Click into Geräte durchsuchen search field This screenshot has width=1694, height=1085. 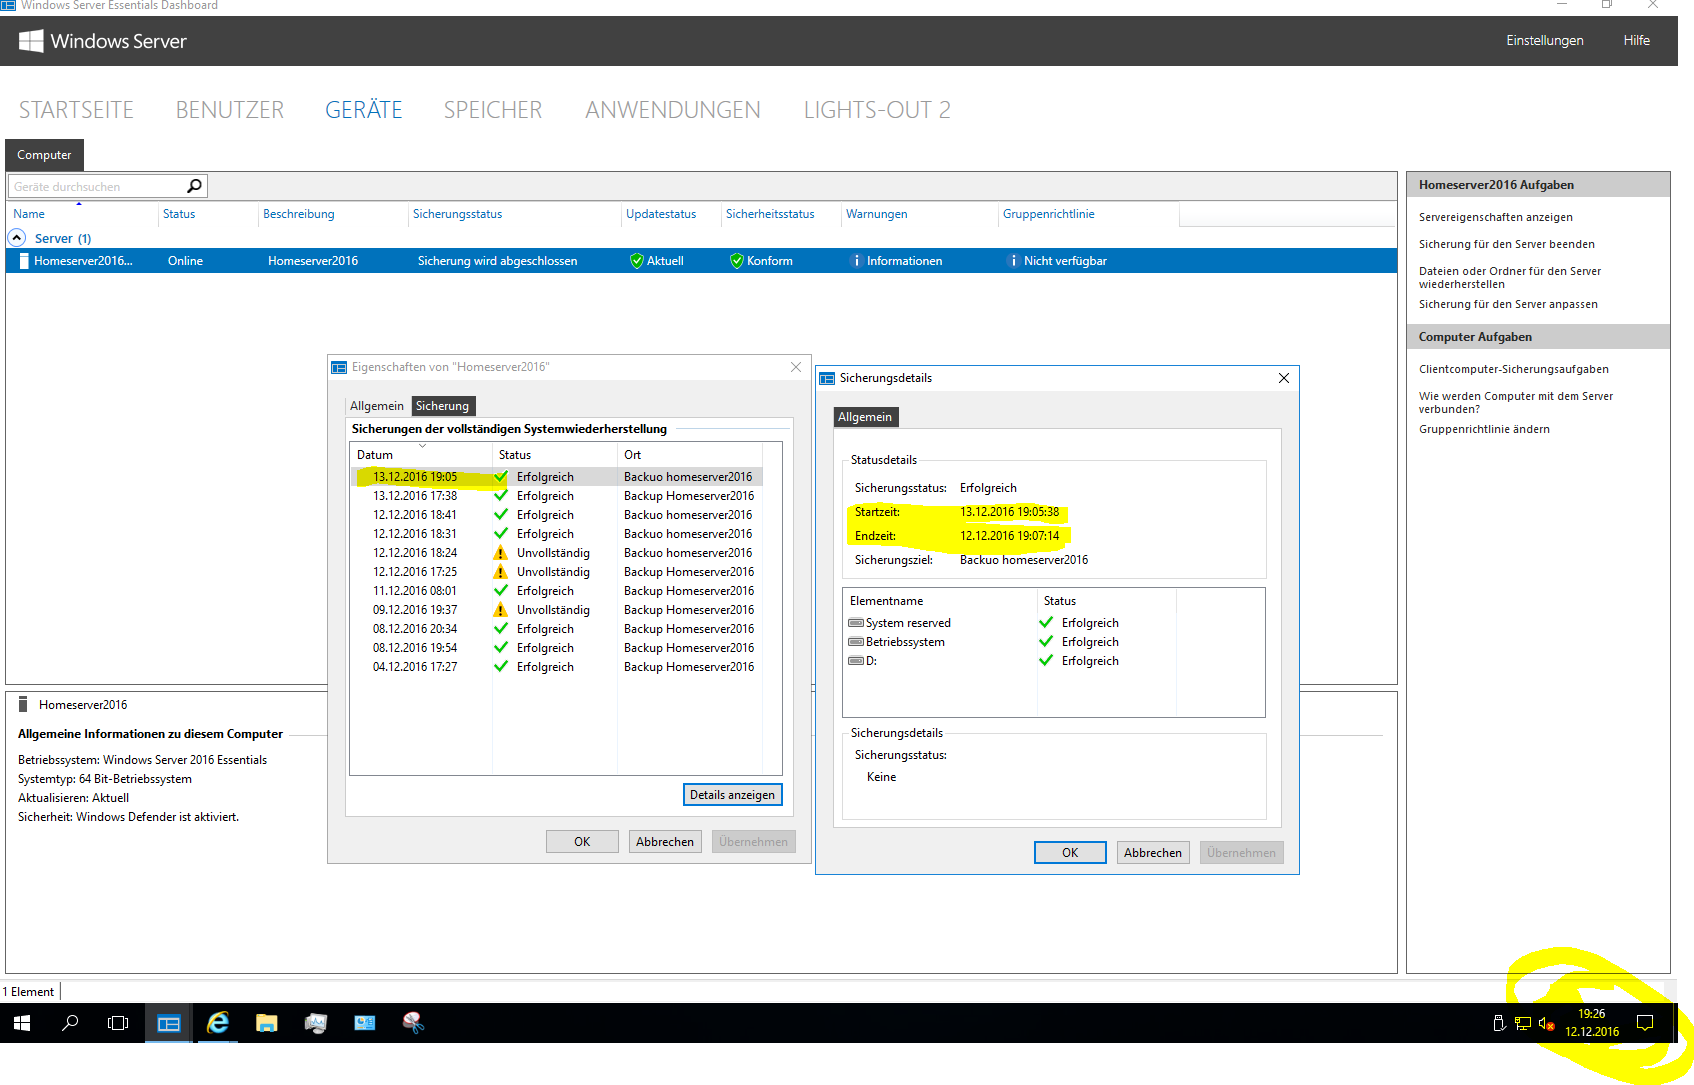tap(97, 186)
